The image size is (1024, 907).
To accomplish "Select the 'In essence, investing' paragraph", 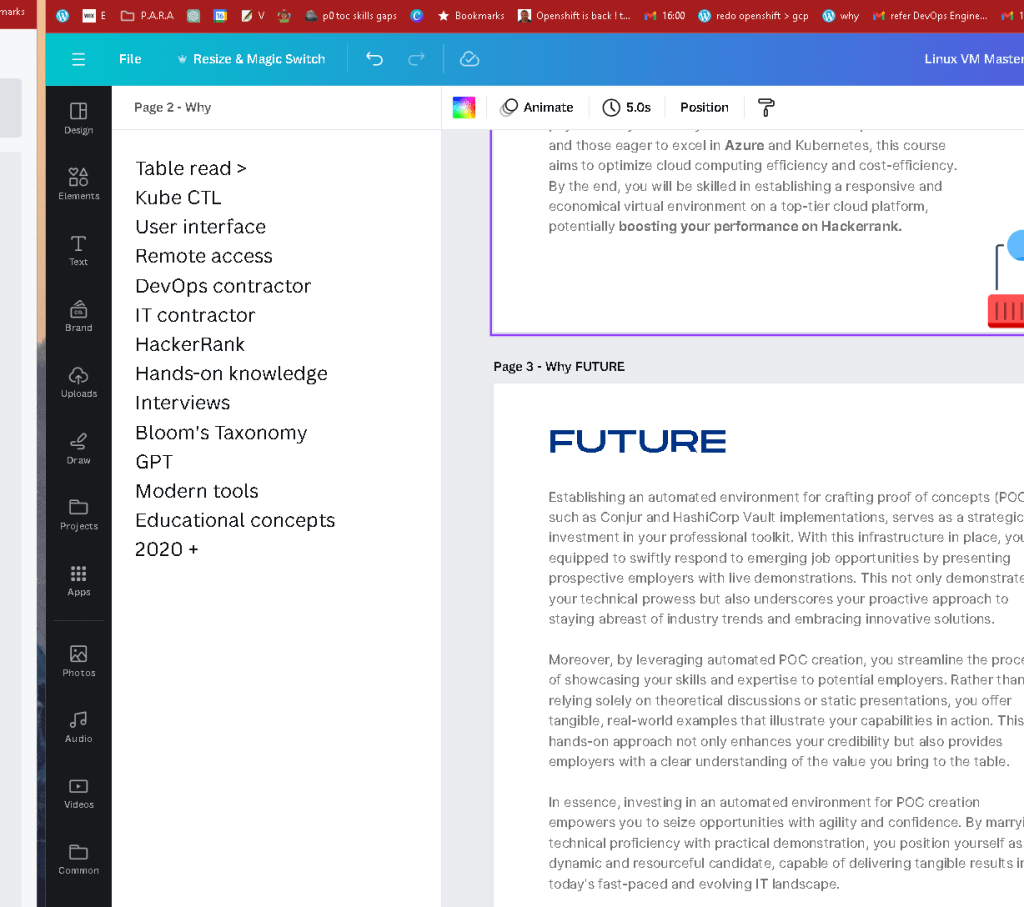I will pyautogui.click(x=786, y=843).
